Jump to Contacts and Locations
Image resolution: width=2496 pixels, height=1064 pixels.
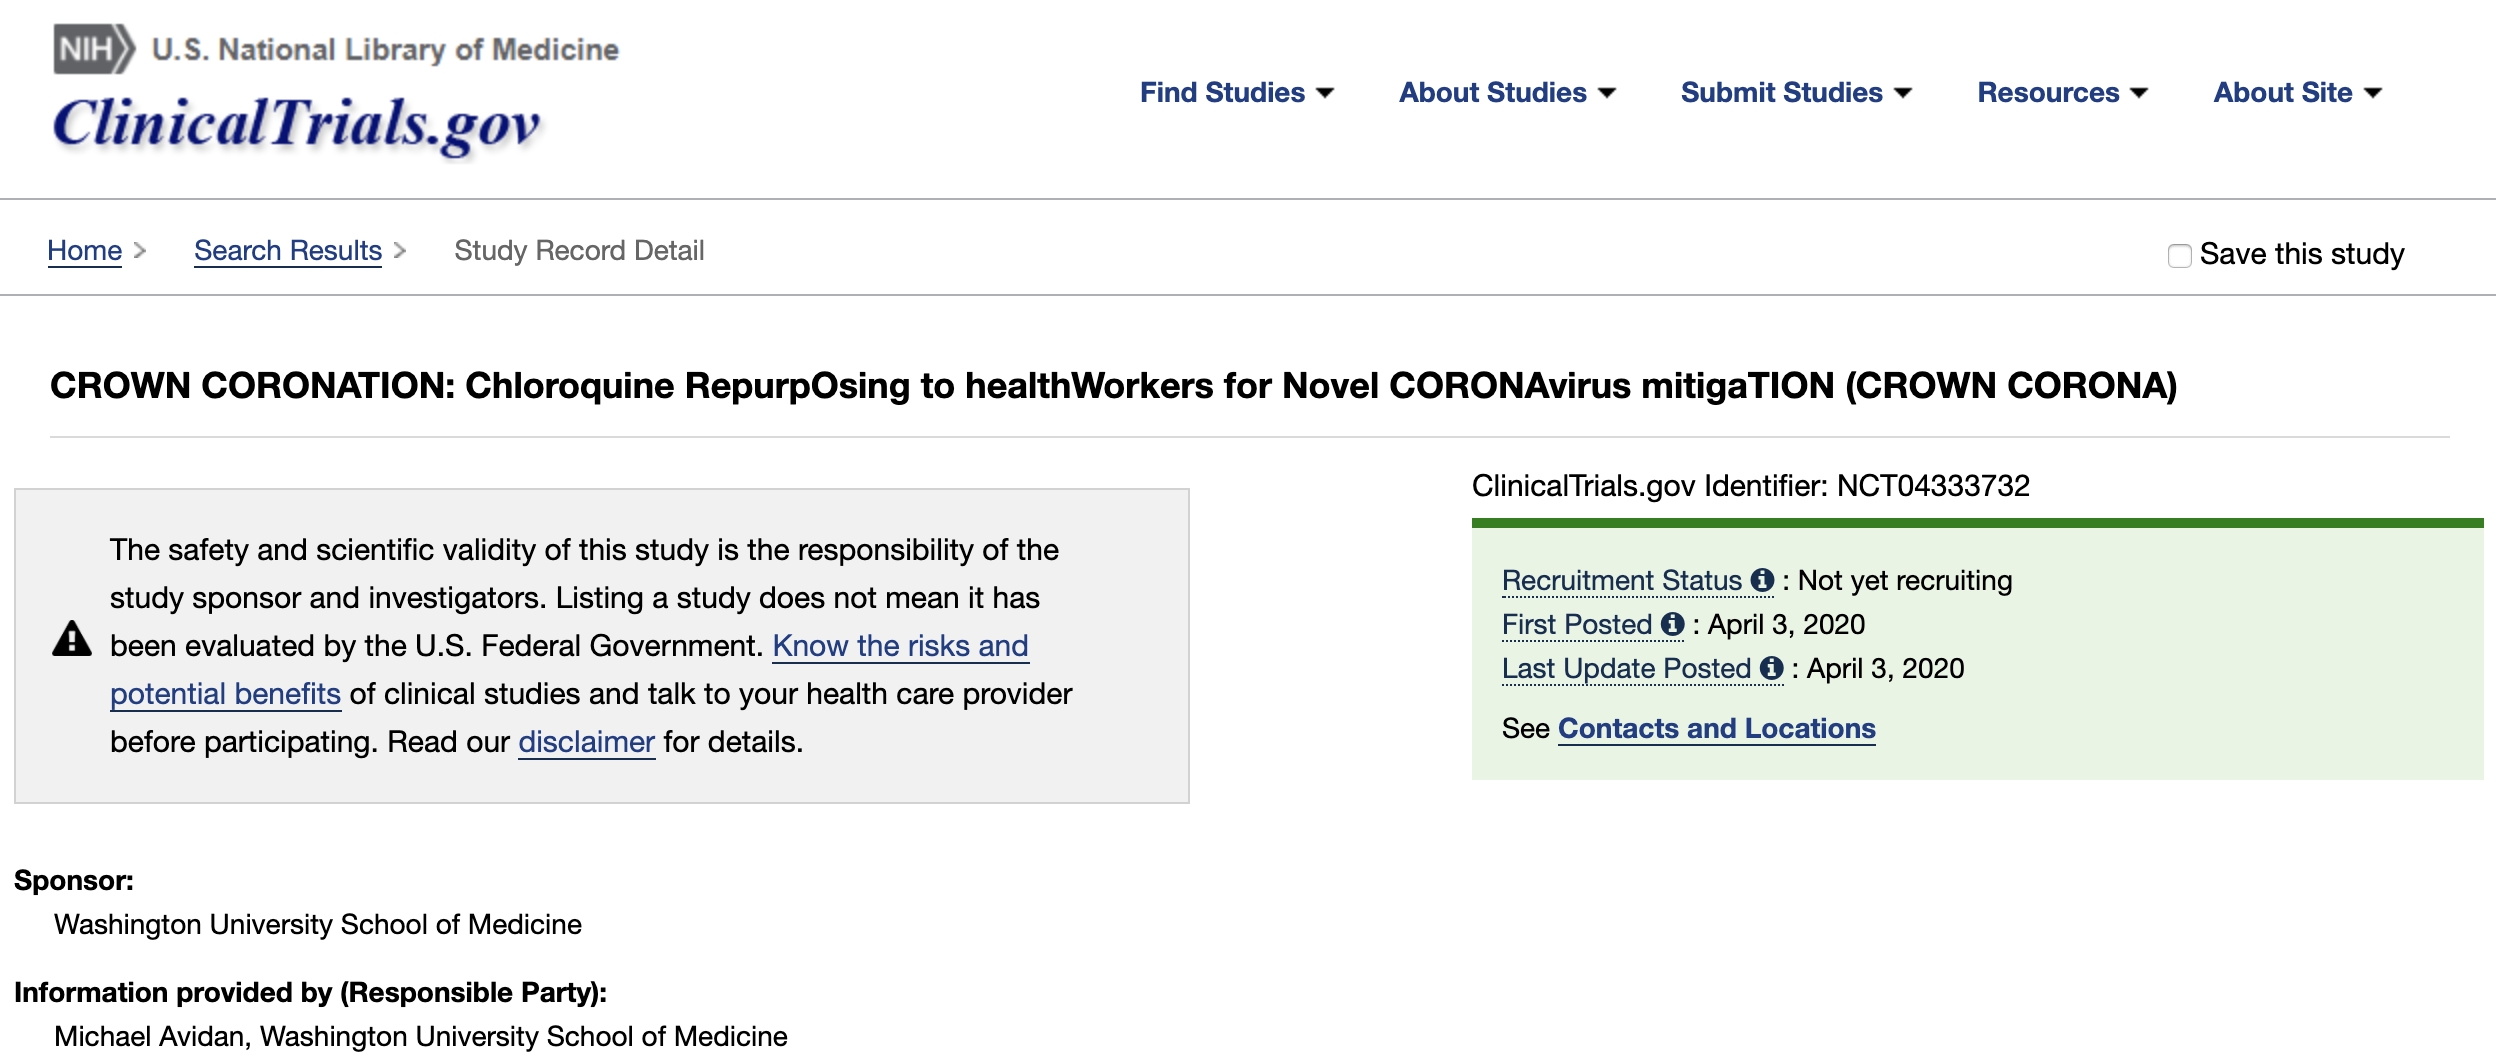pos(1716,728)
